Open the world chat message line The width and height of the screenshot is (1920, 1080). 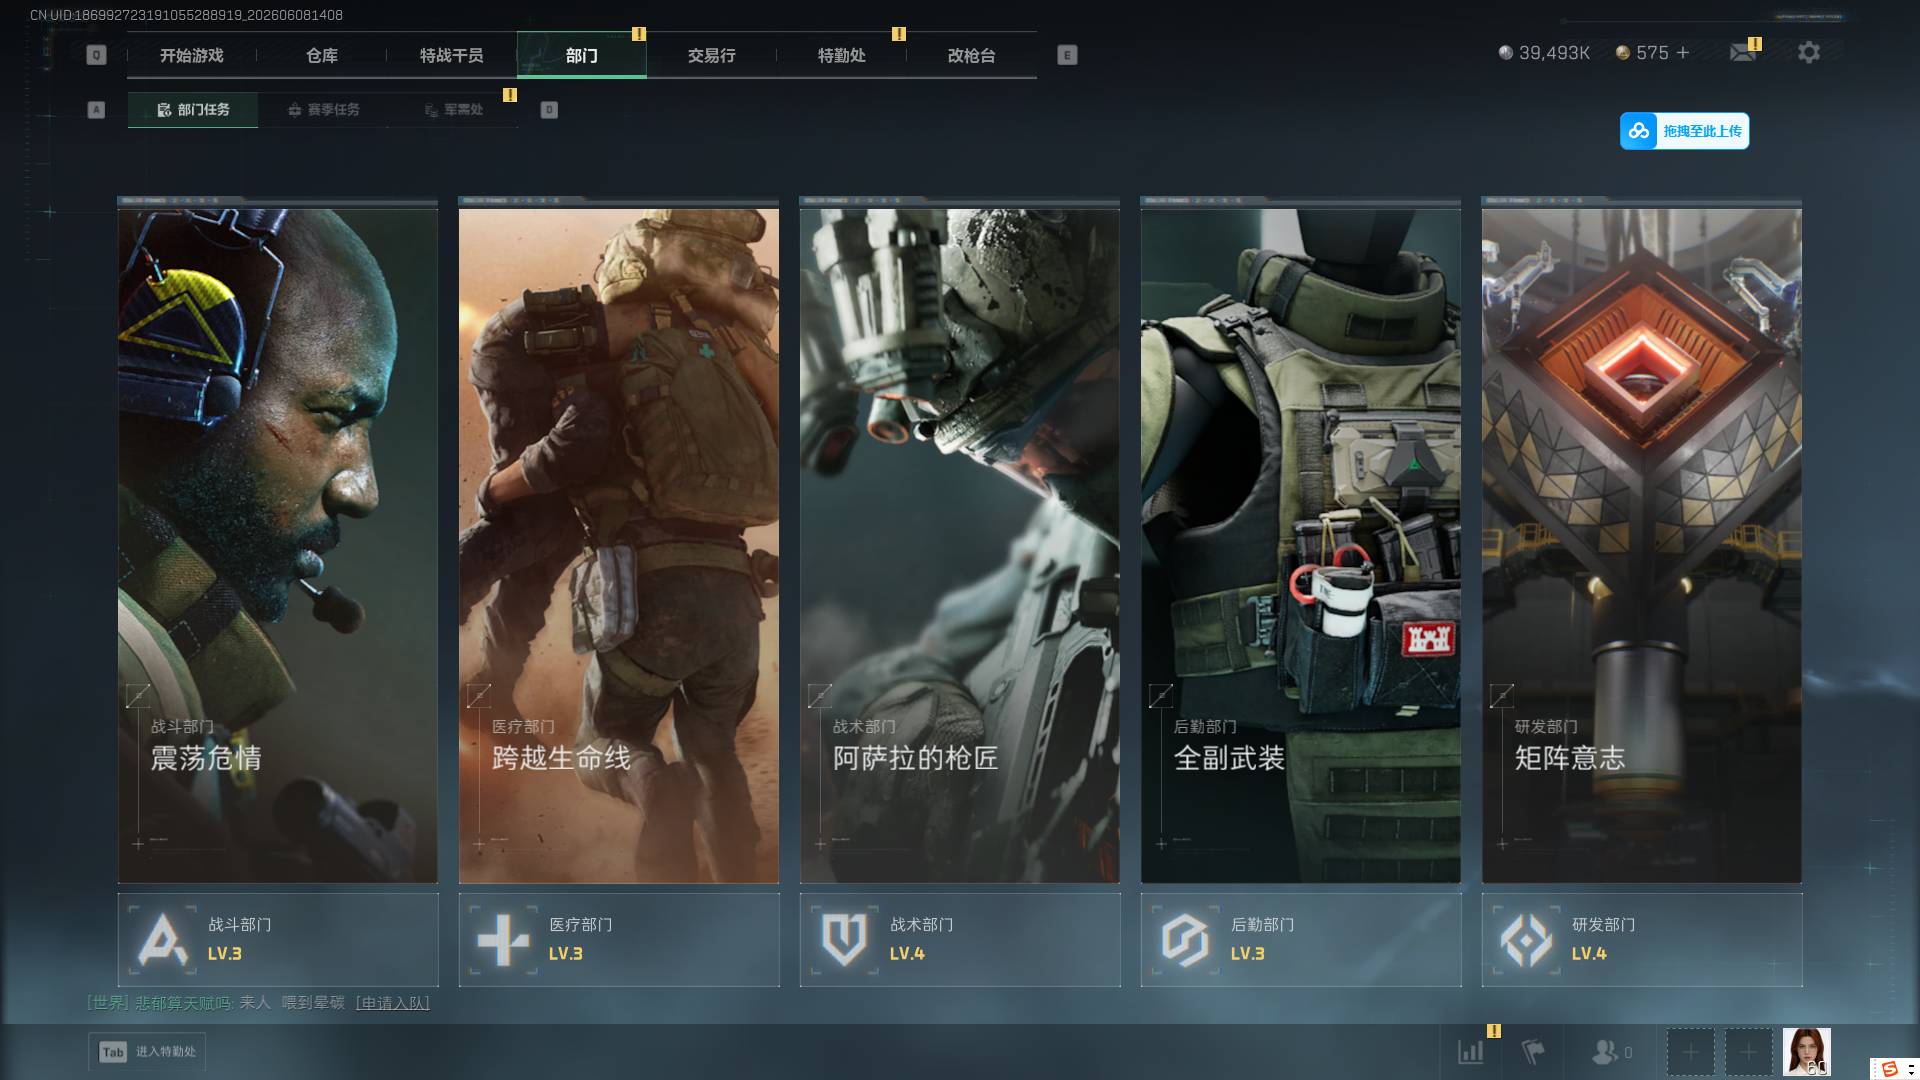(258, 1003)
